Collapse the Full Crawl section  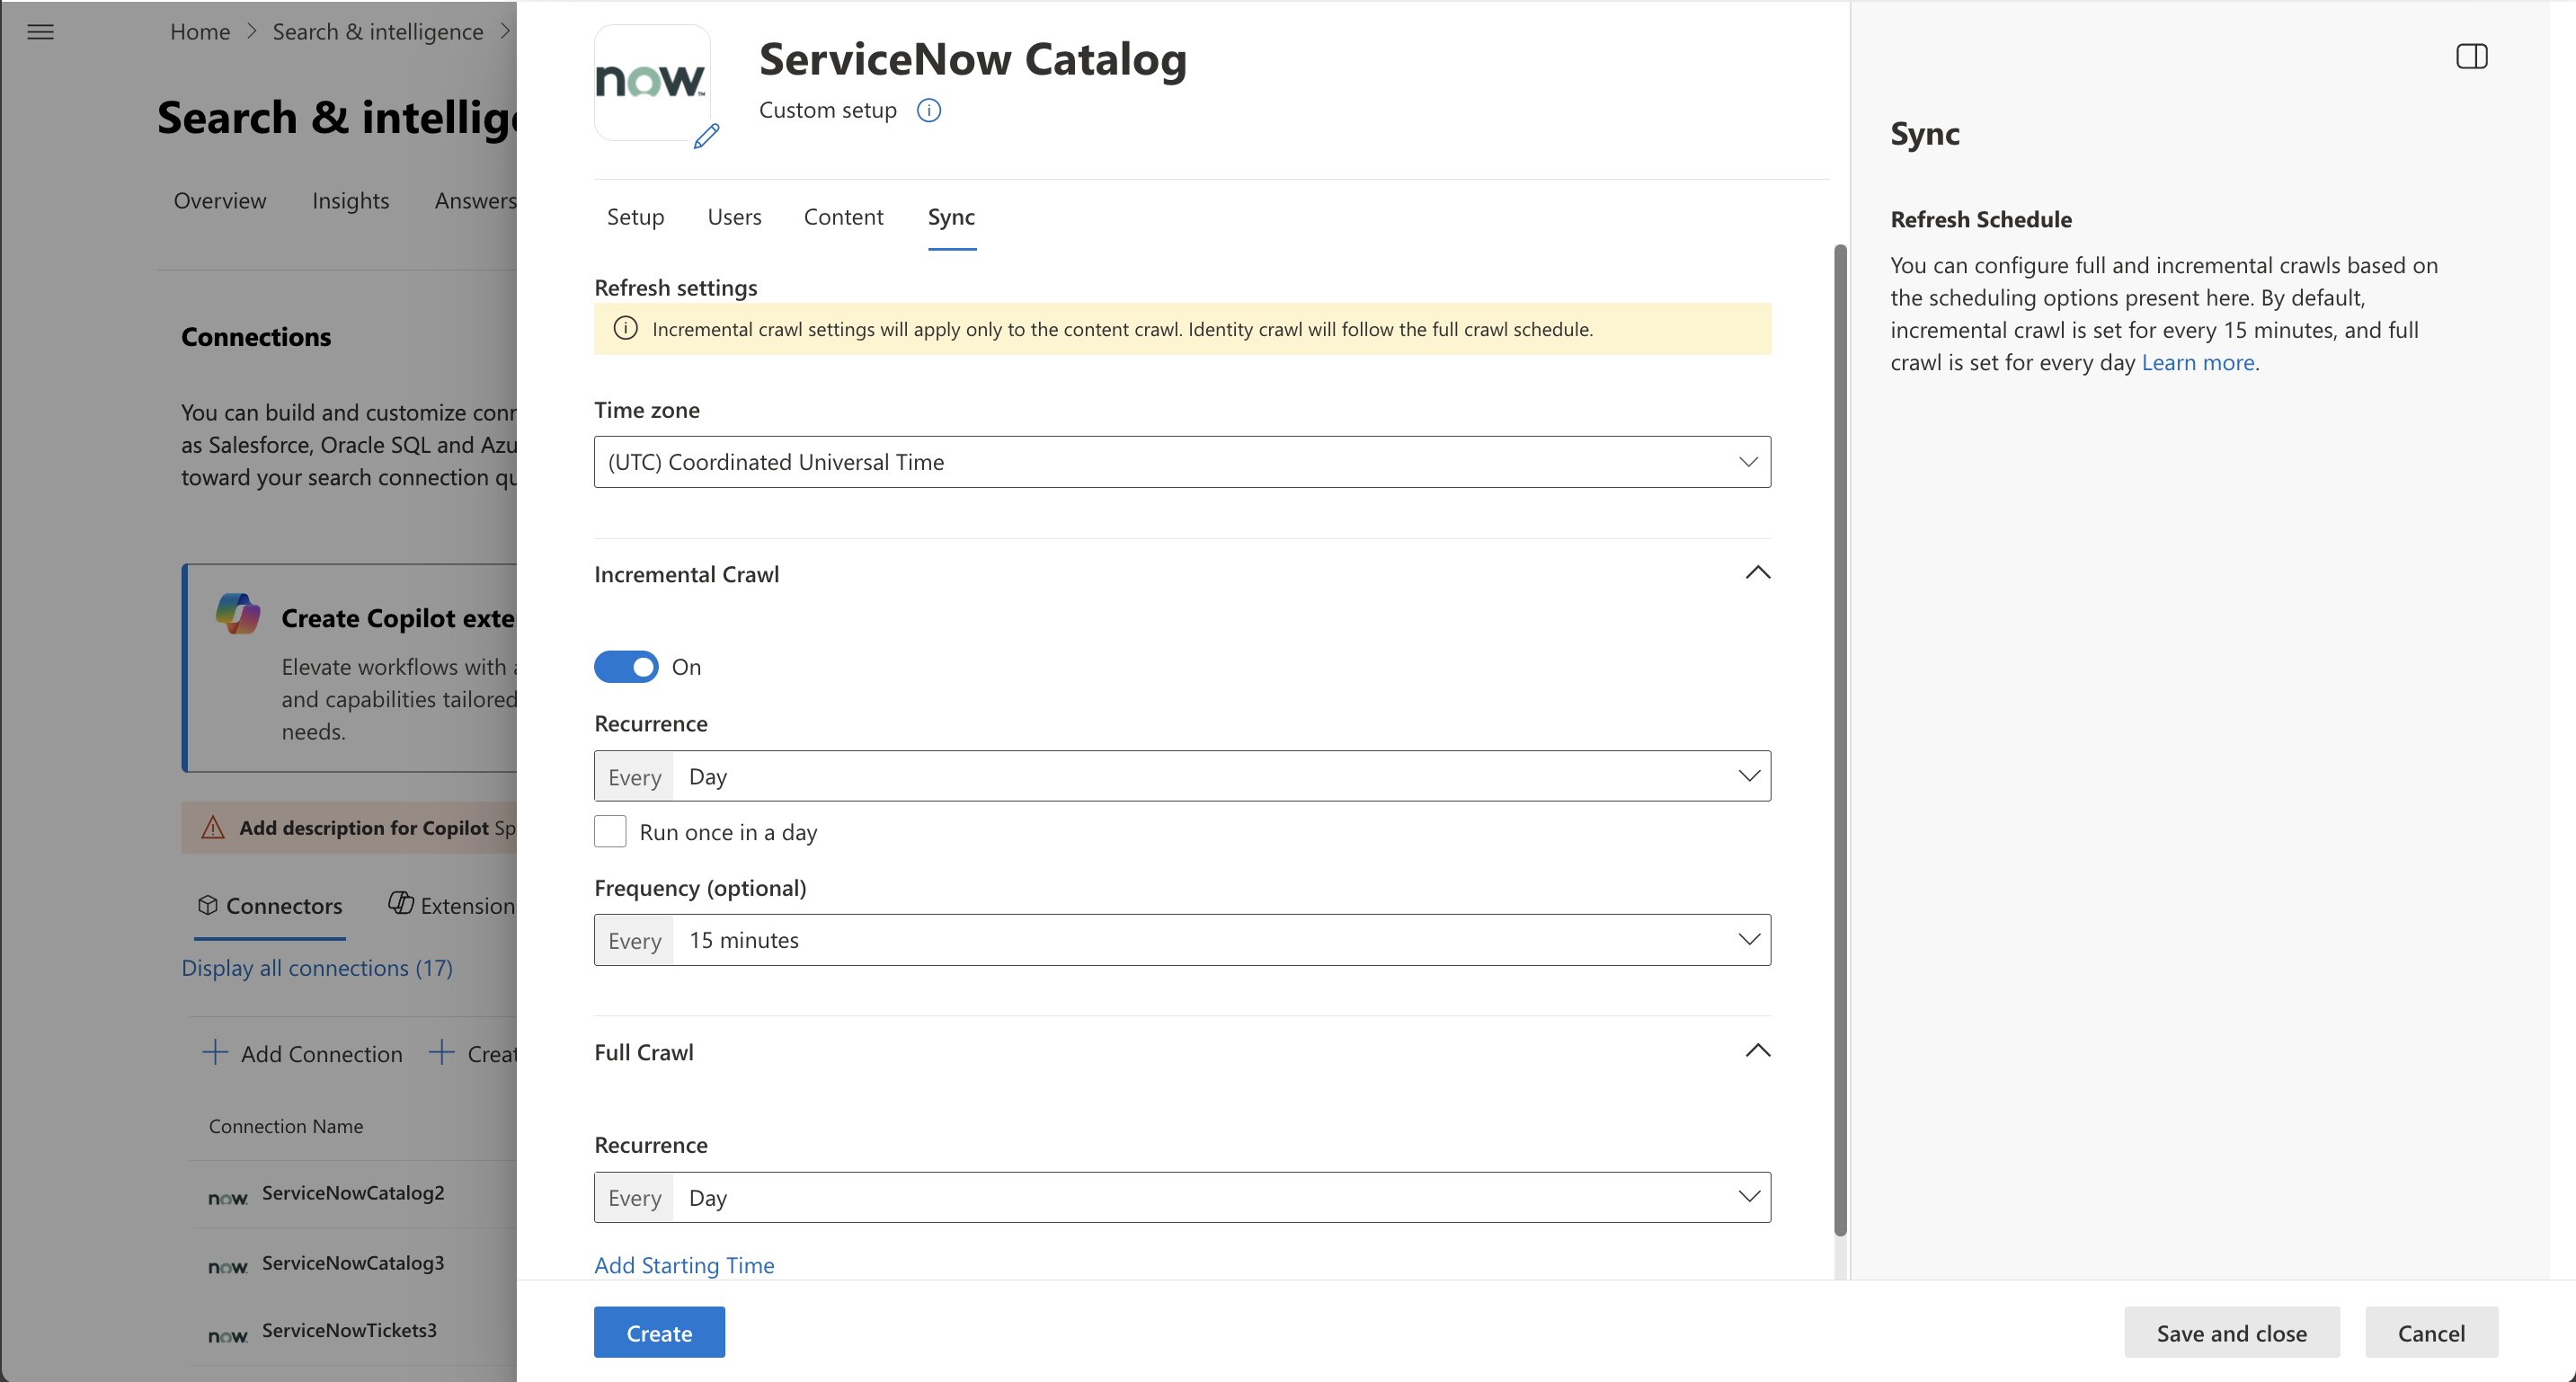click(1757, 1051)
